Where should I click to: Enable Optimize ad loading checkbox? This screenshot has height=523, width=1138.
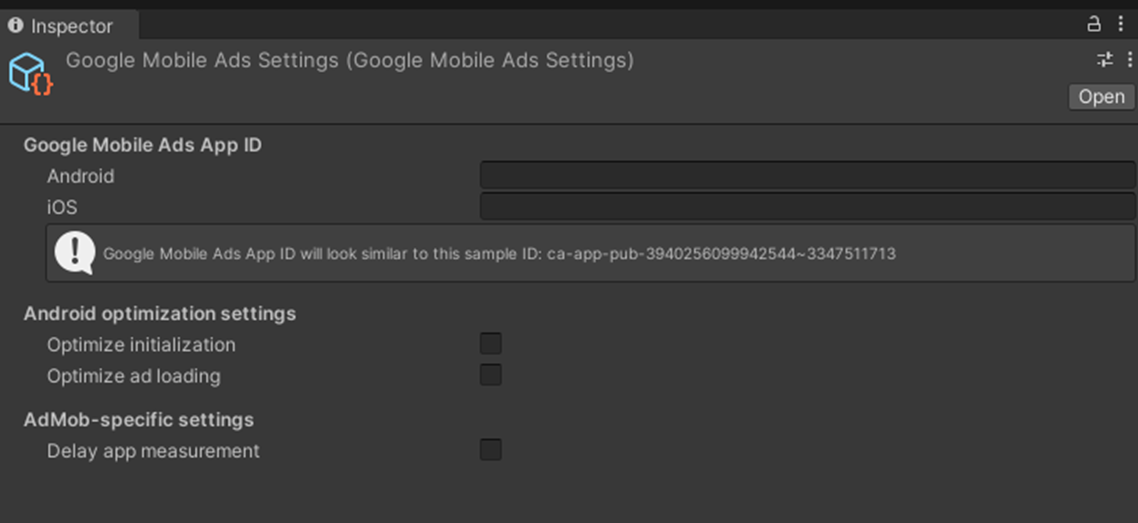point(491,375)
